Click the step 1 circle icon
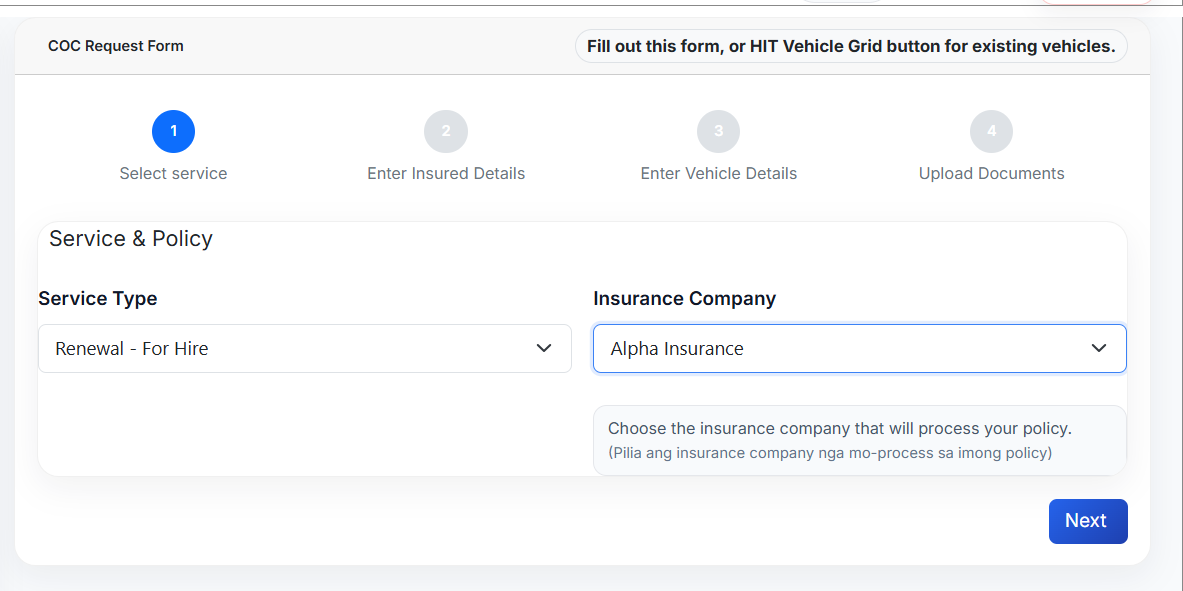1183x591 pixels. [x=173, y=131]
